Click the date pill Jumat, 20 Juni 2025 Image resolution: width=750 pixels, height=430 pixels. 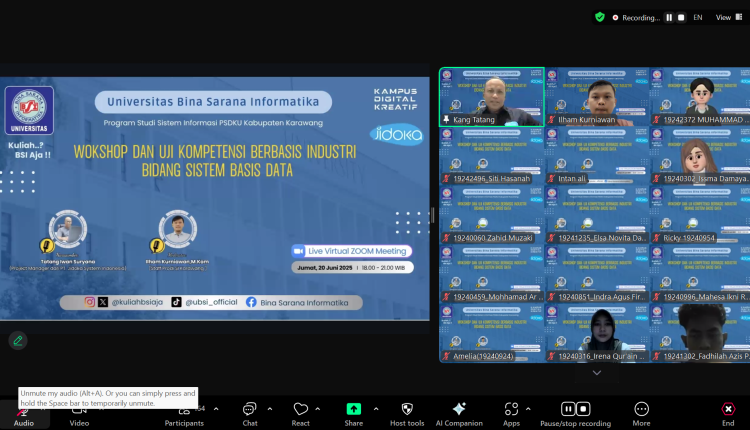click(353, 267)
